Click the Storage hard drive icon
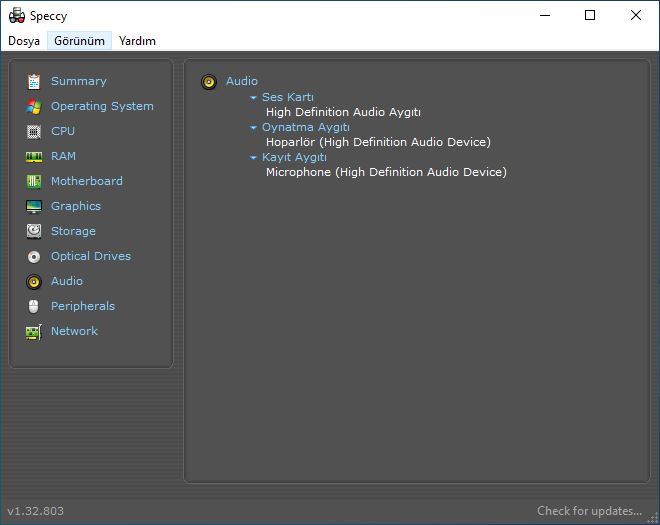Viewport: 660px width, 525px height. [x=34, y=231]
